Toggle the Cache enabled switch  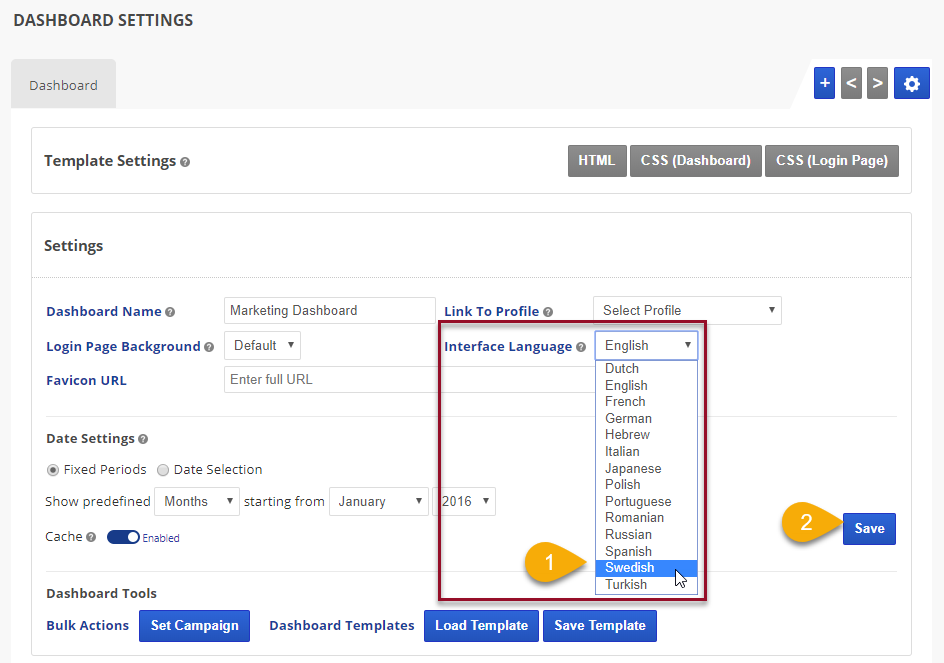click(123, 537)
